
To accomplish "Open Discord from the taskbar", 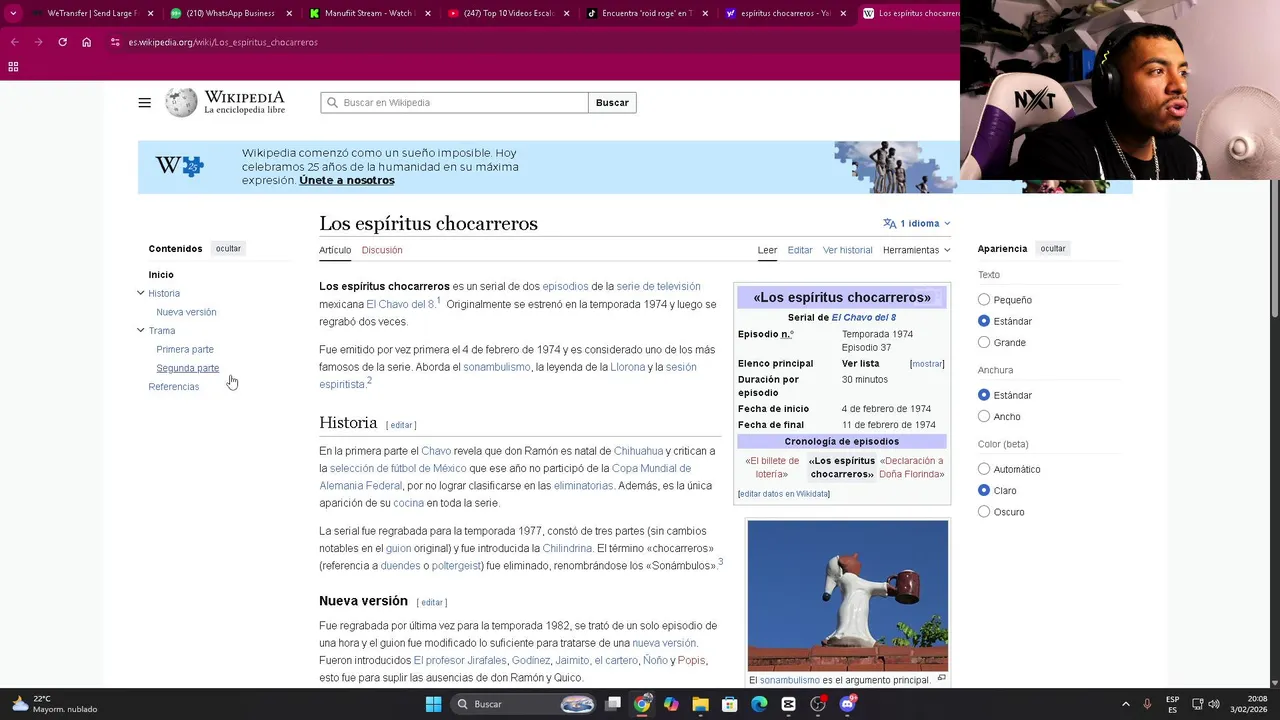I will point(847,704).
